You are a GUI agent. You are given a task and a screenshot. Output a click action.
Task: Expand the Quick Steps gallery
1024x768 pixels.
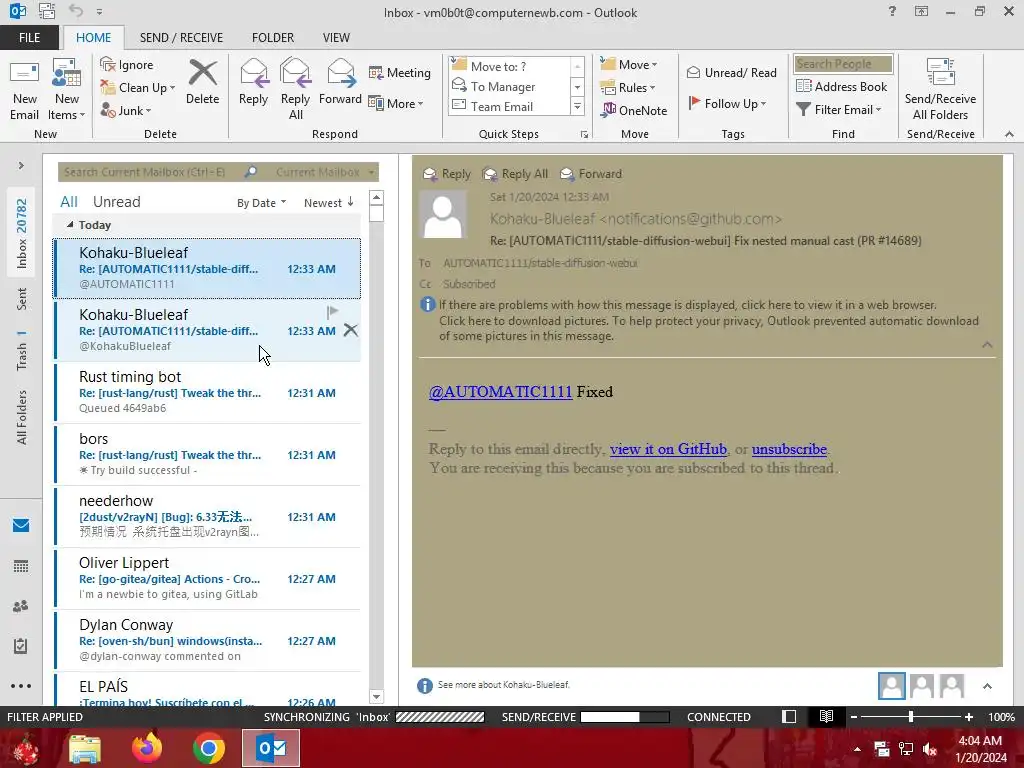coord(577,106)
